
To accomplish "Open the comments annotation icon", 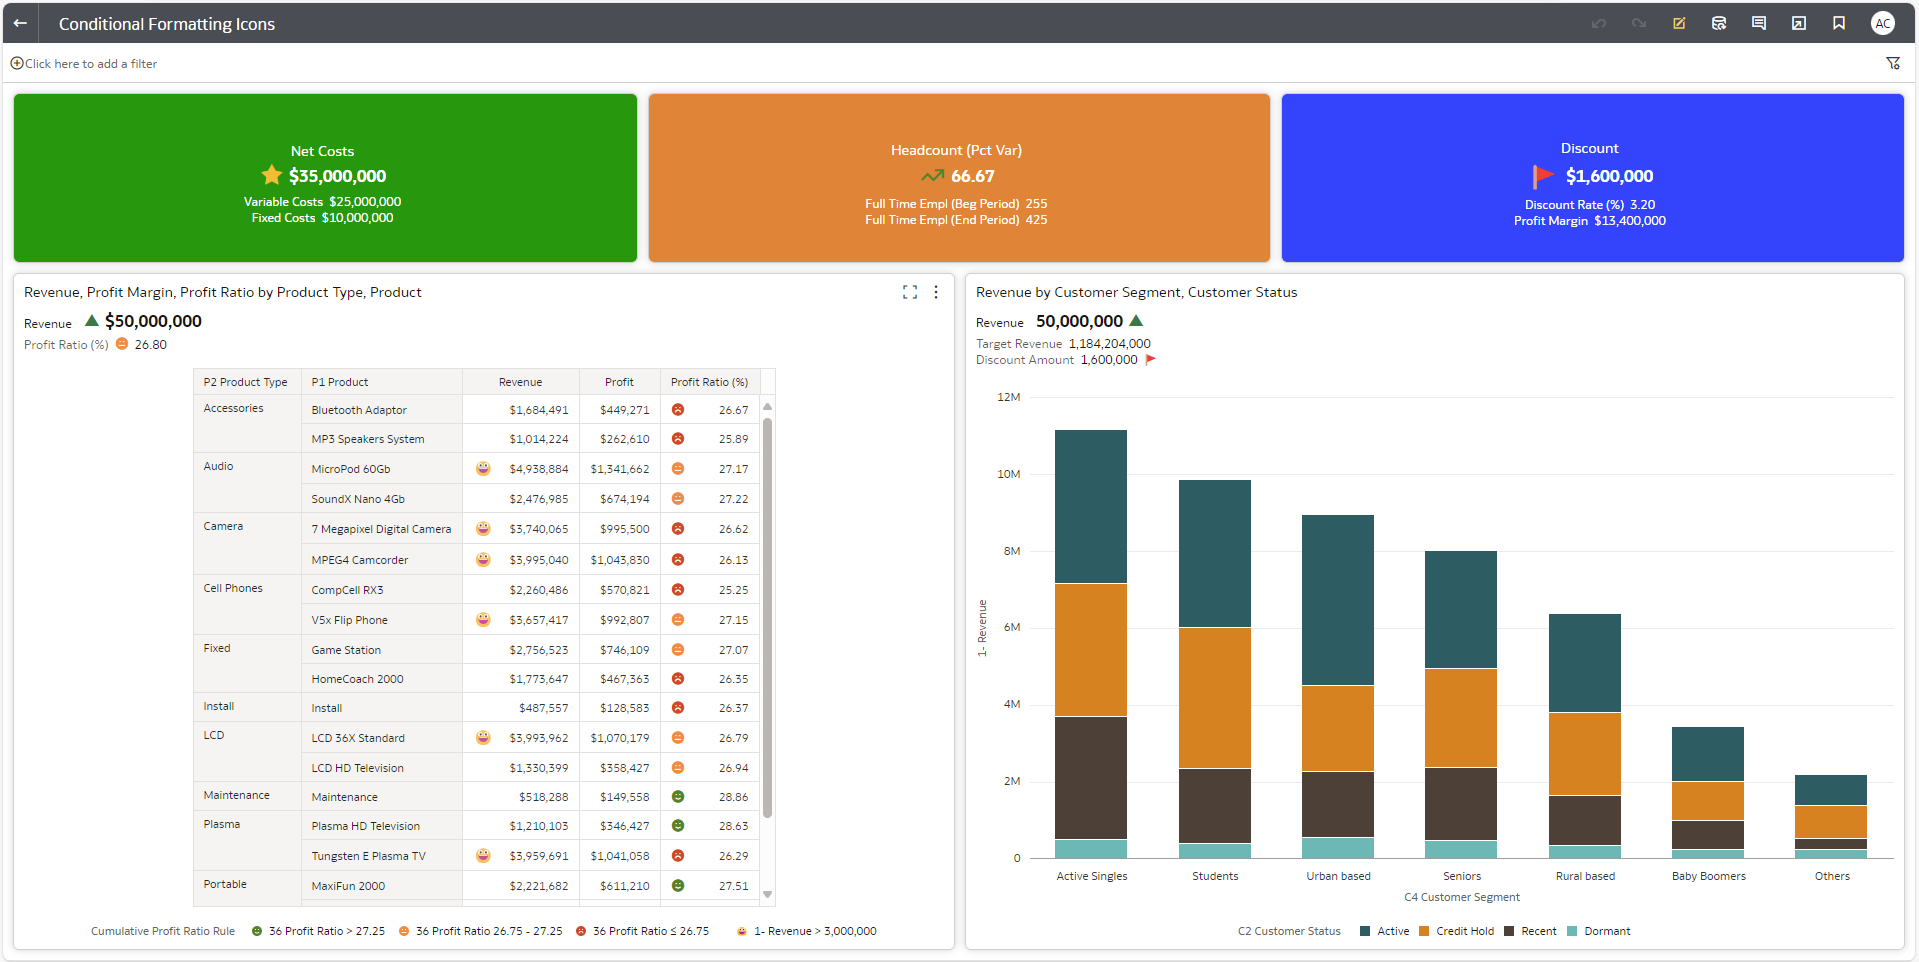I will 1759,23.
